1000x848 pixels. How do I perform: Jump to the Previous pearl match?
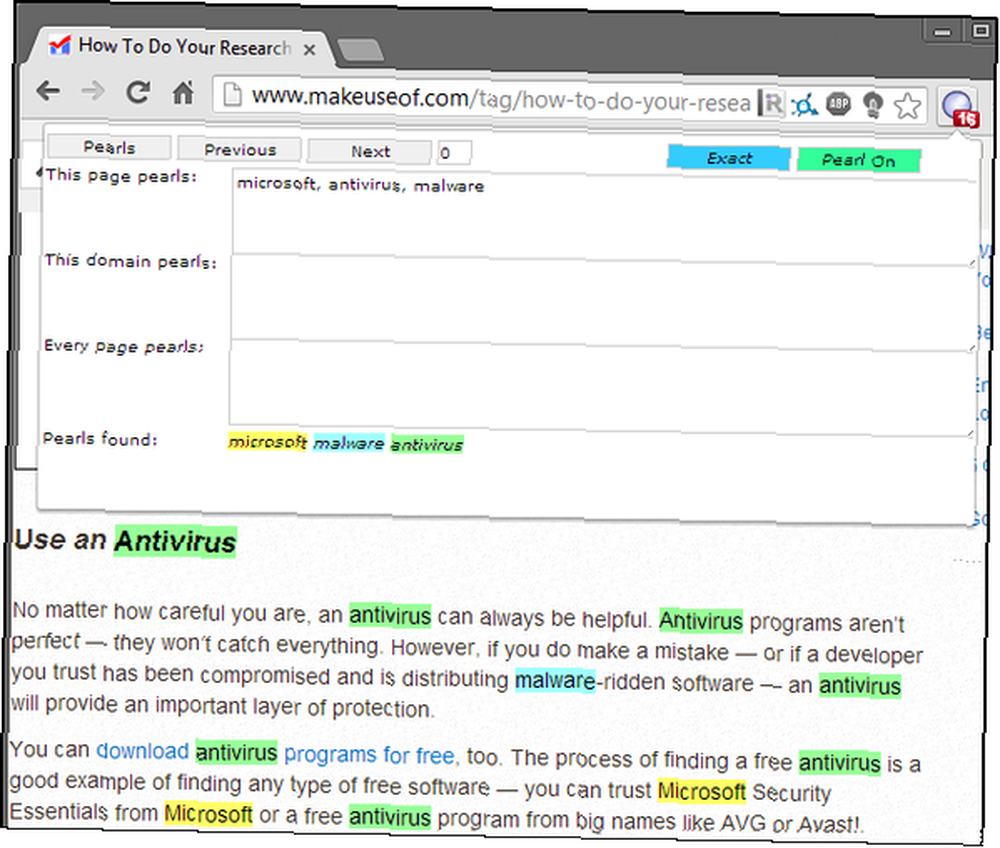pos(240,150)
